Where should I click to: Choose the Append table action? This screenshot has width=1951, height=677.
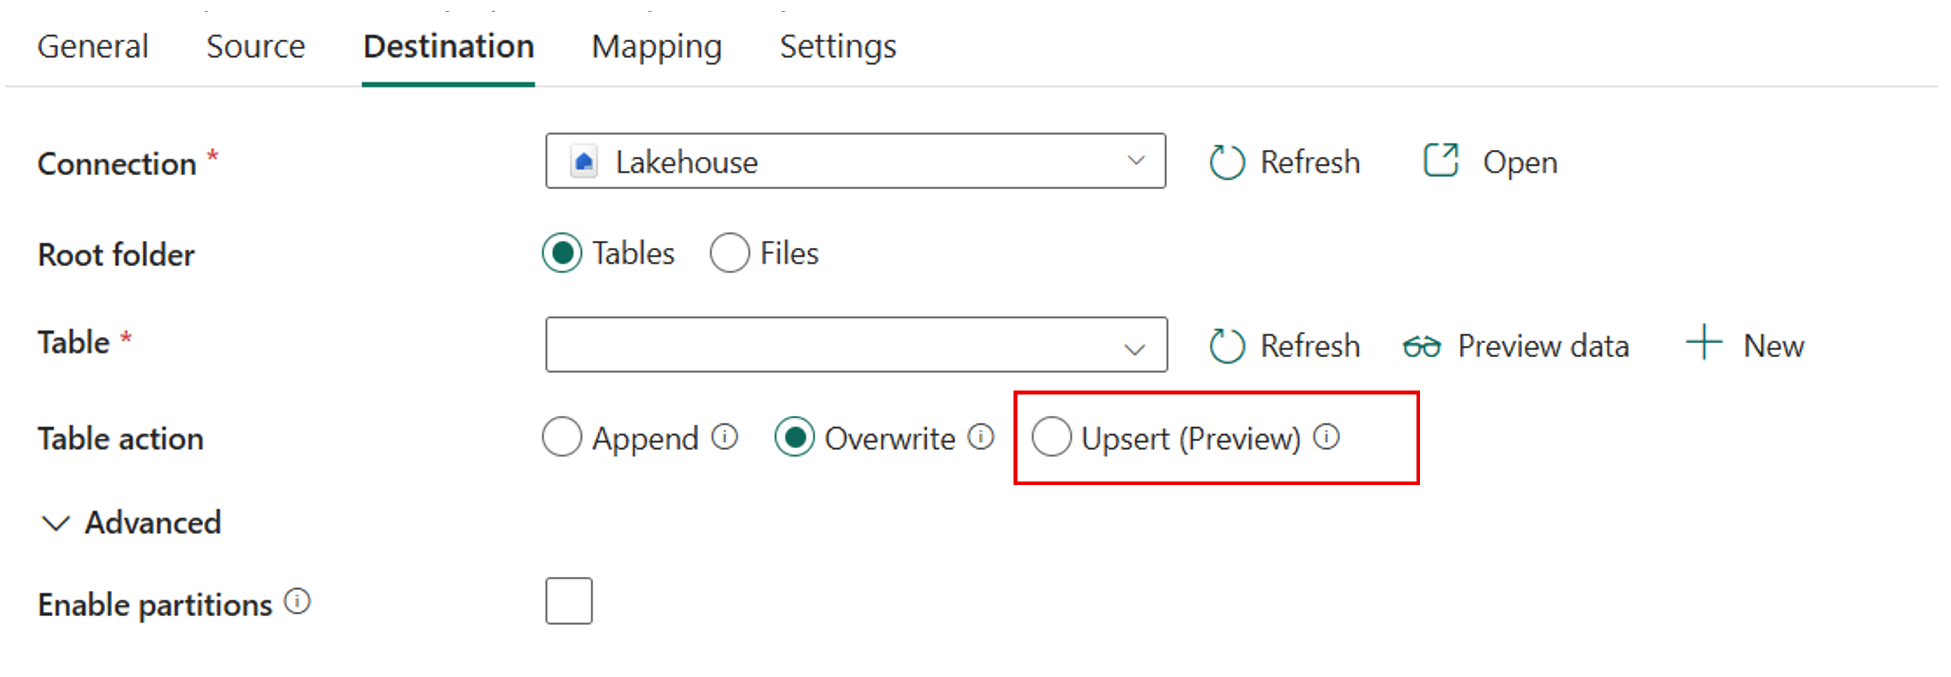point(562,437)
